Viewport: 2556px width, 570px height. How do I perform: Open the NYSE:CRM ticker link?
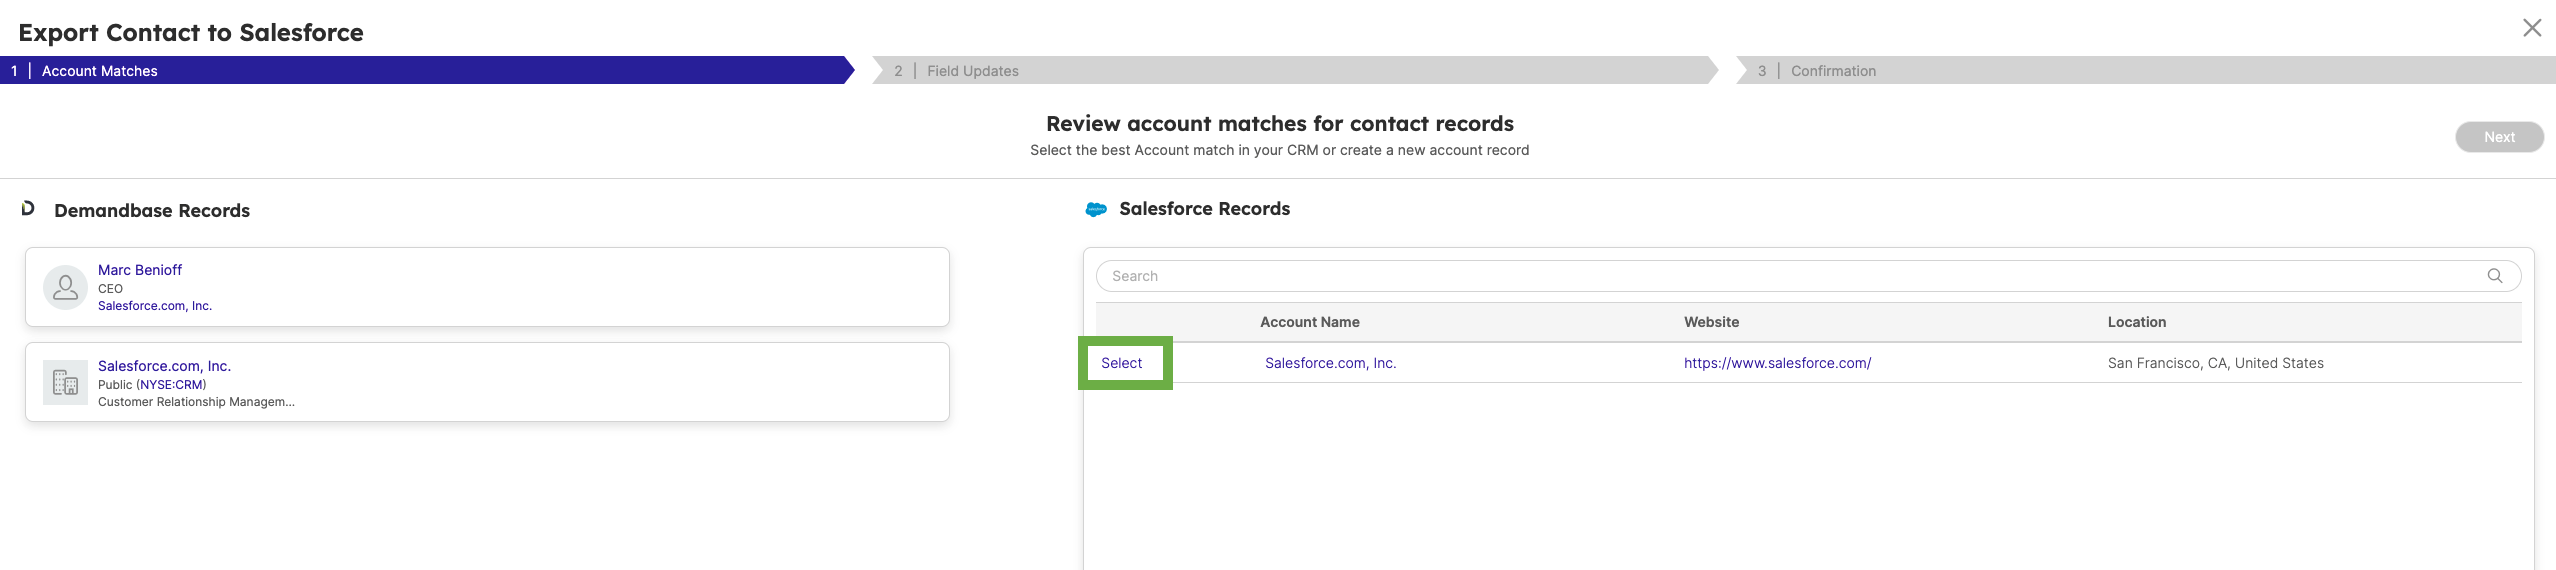click(x=171, y=385)
